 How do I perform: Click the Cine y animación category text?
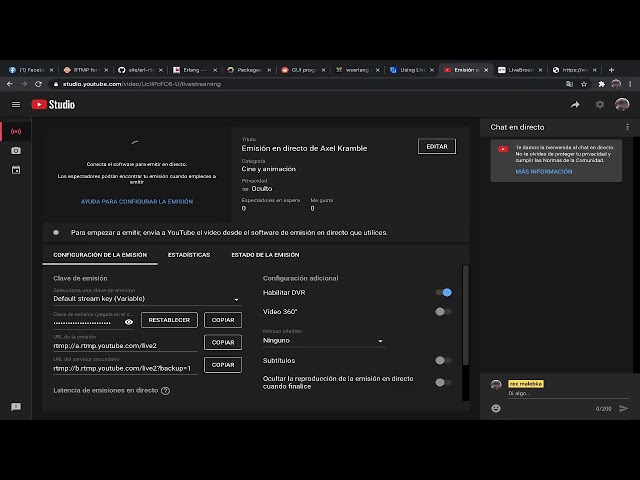[x=269, y=169]
